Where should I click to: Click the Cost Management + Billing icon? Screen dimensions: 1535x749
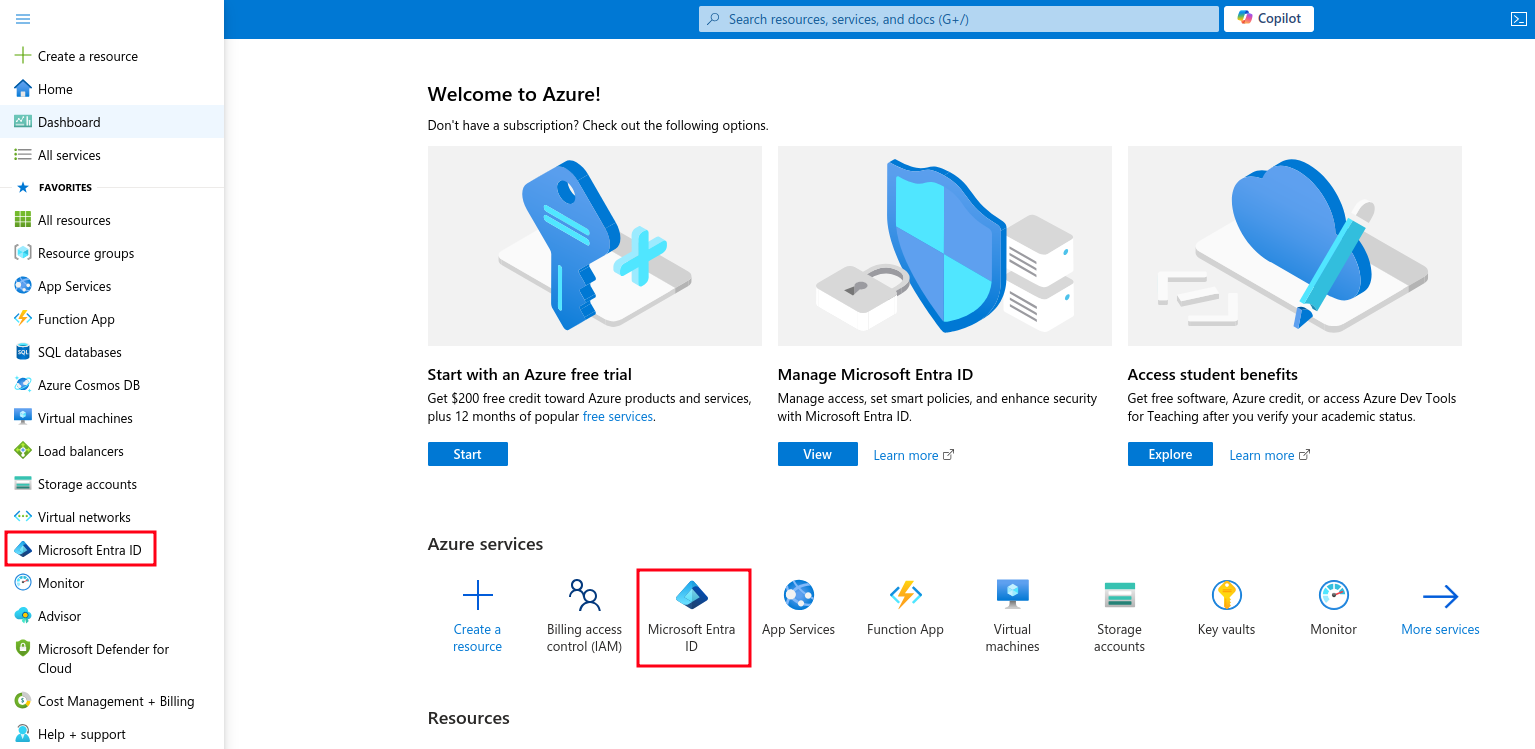coord(23,701)
